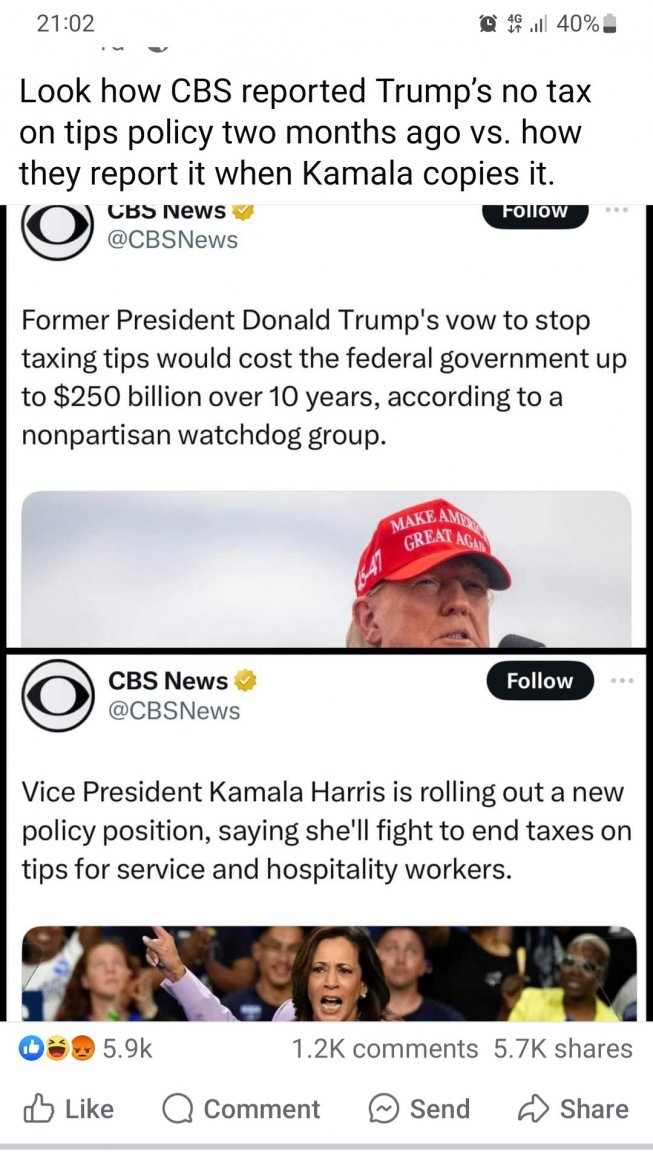Tap the Share arrow icon

[533, 1108]
